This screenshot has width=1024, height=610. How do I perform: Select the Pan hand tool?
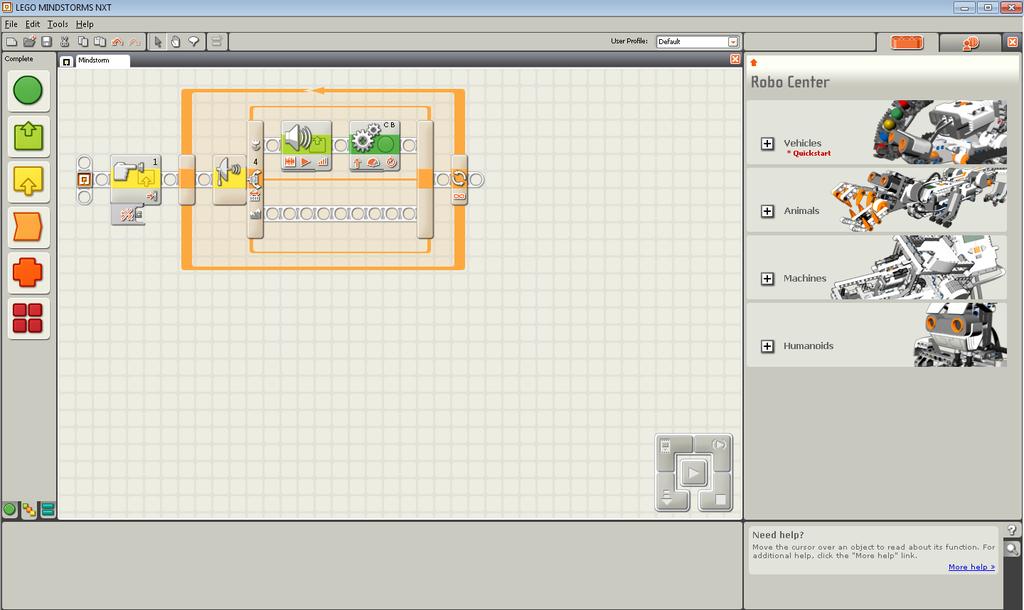[x=176, y=42]
